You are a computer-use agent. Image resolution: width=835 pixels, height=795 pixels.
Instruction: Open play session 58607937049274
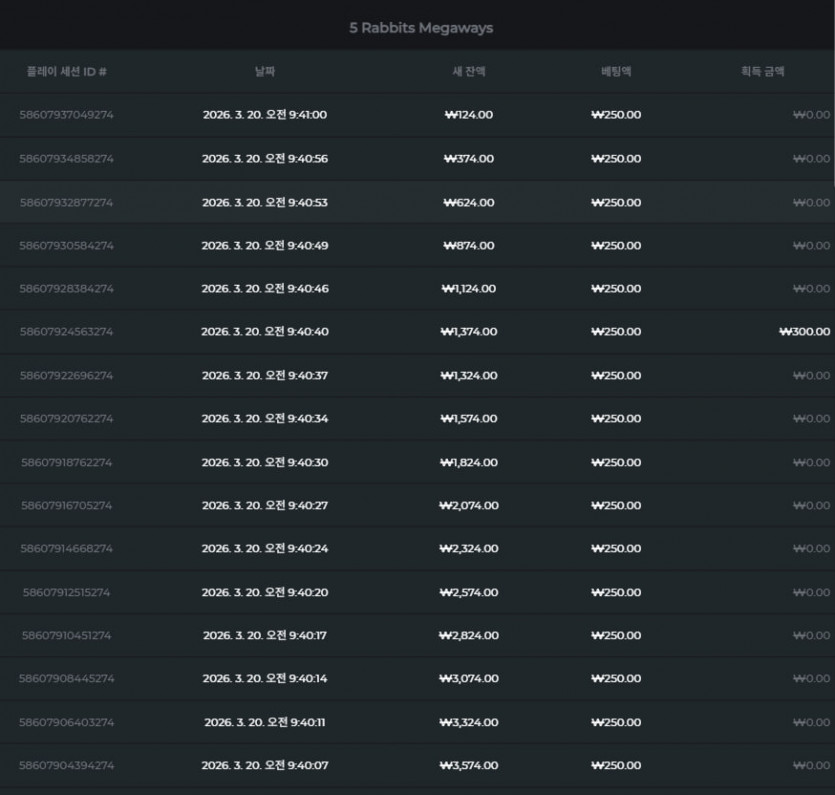click(66, 115)
